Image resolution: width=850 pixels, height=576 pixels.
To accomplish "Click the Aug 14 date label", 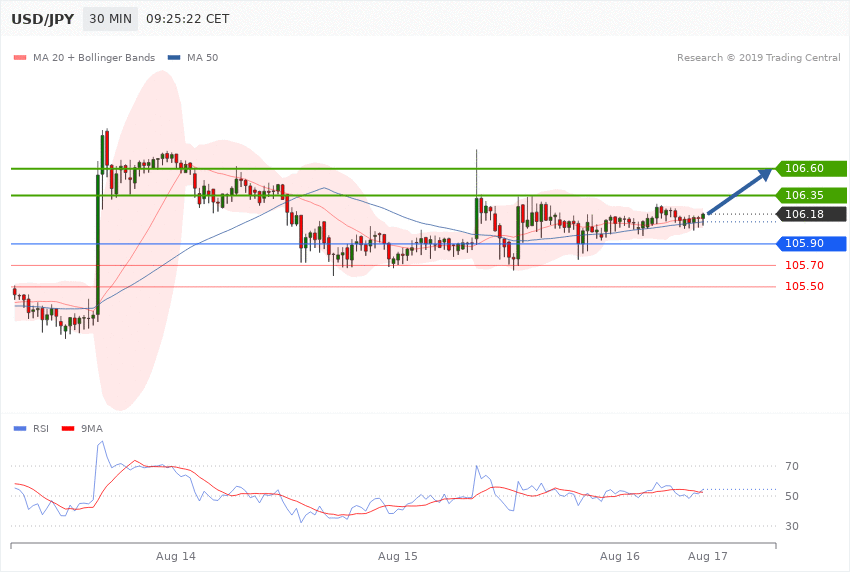I will (176, 556).
